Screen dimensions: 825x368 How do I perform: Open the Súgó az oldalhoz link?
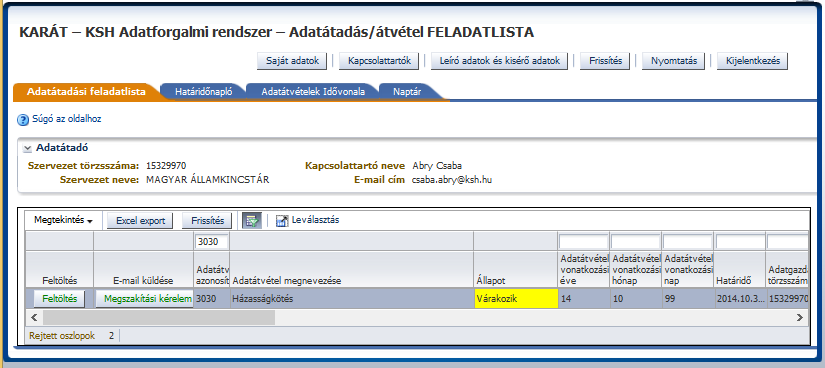tap(66, 120)
